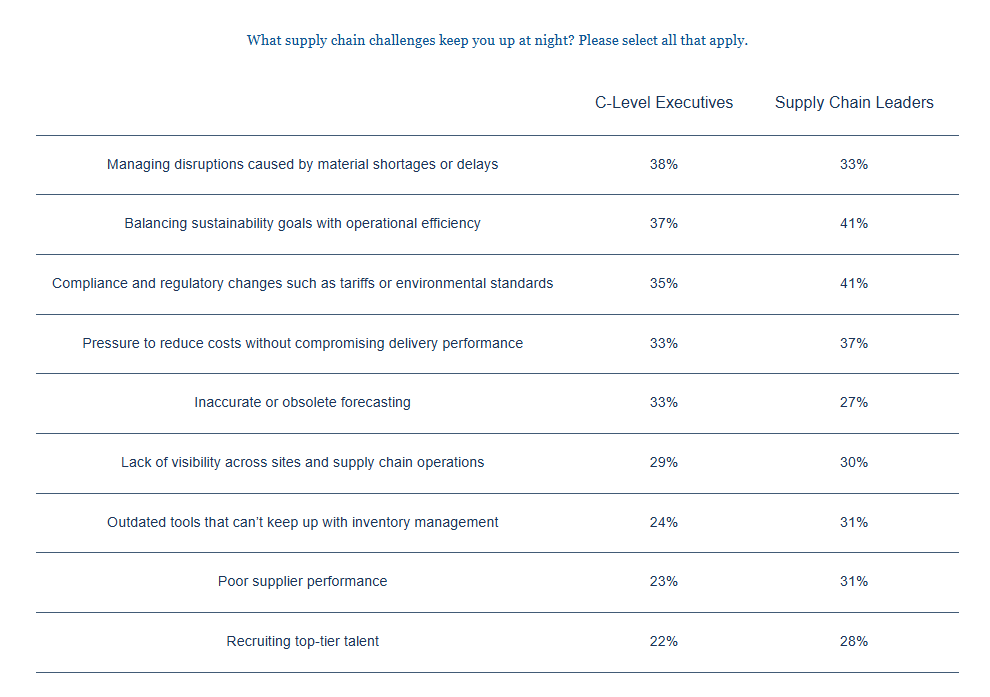Screen dimensions: 990x697
Task: Click the 23% value for poor supplier performance
Action: tap(664, 581)
